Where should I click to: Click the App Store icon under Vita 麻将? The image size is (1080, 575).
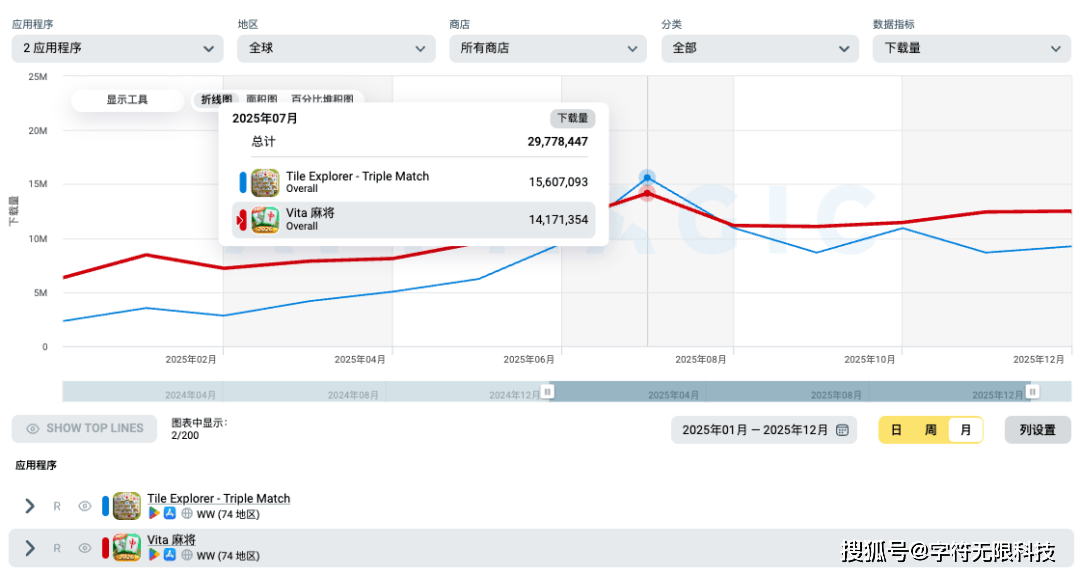tap(170, 555)
